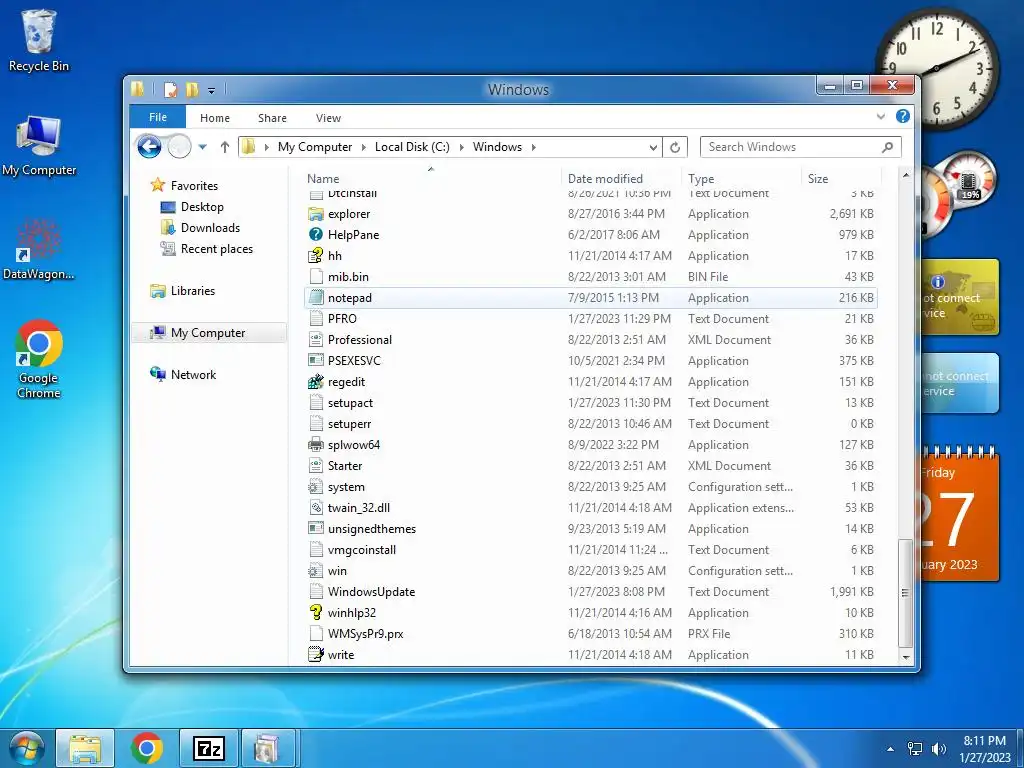Viewport: 1024px width, 768px height.
Task: Open the File ribbon tab
Action: click(158, 117)
